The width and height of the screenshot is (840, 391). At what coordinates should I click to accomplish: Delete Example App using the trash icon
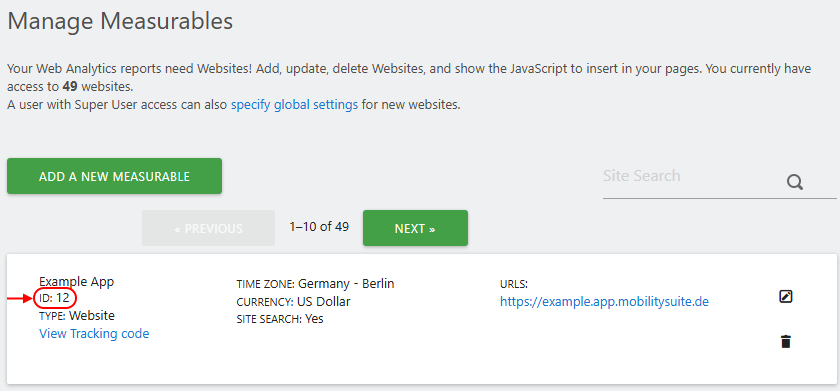tap(785, 342)
